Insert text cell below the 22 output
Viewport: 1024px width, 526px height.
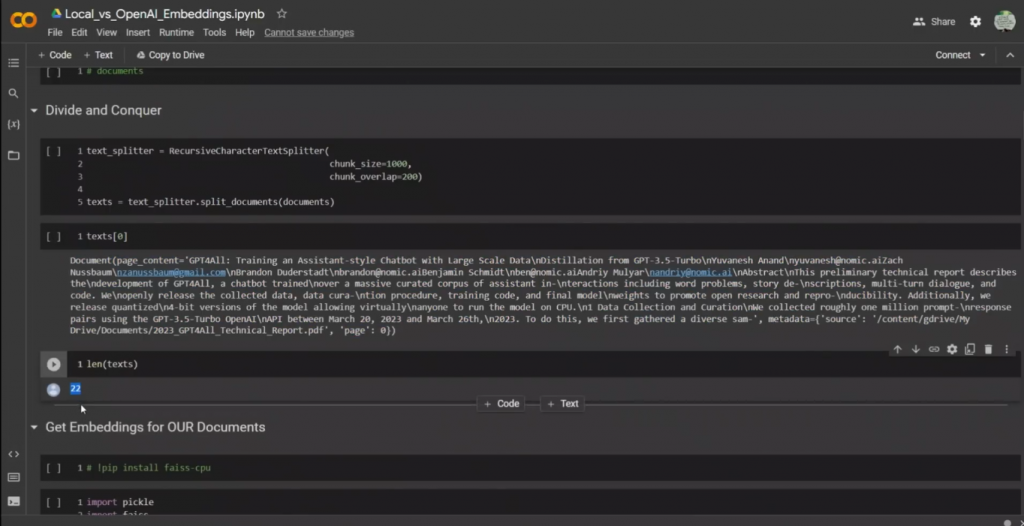coord(564,404)
